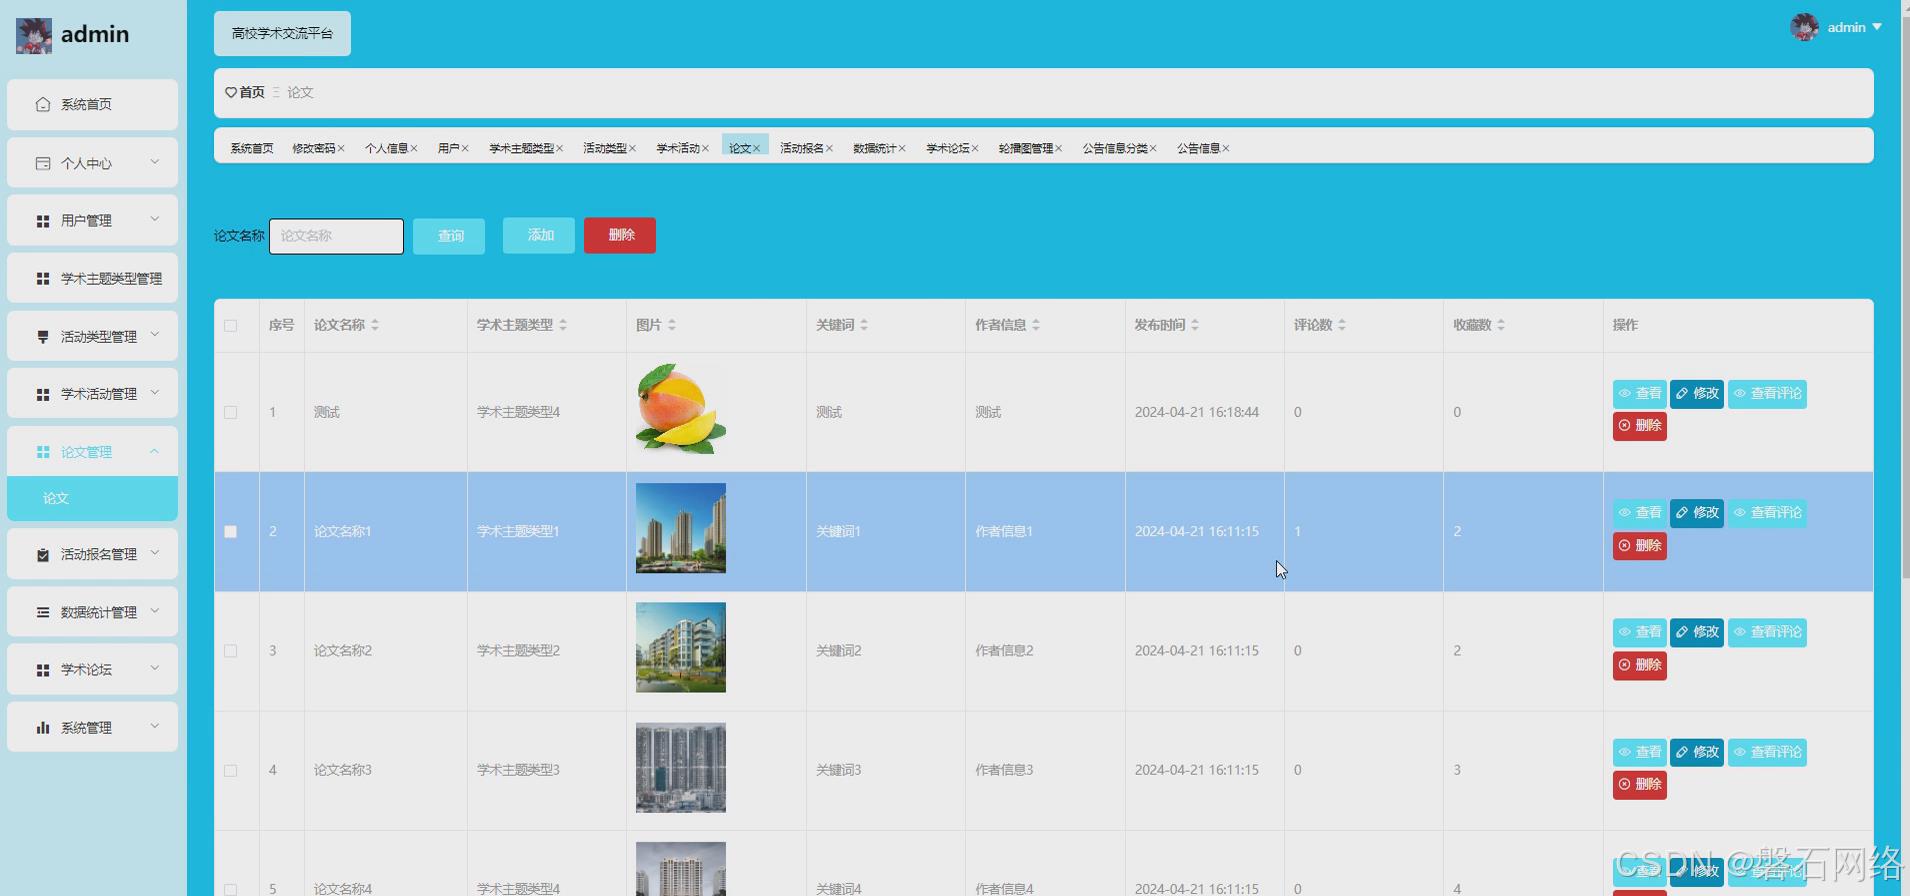Sort by the 关键词 column arrows
1910x896 pixels.
point(864,325)
